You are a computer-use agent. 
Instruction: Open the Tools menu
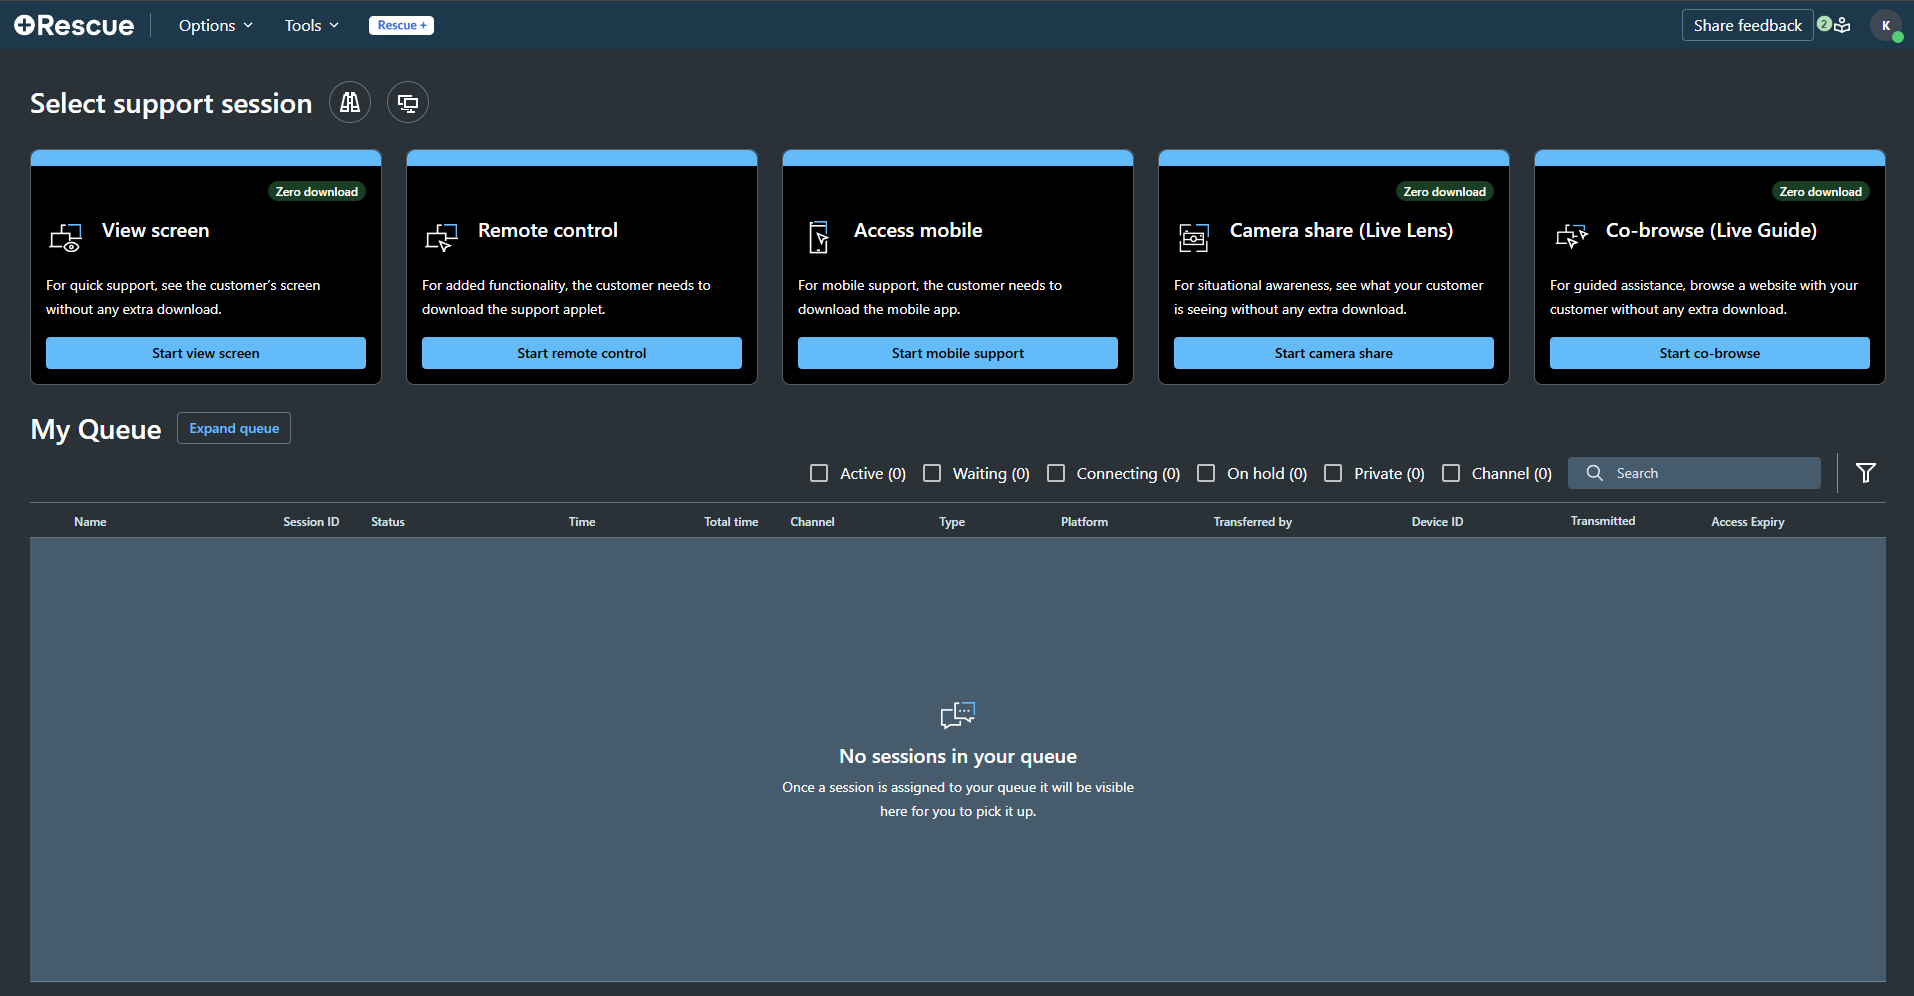(x=311, y=25)
